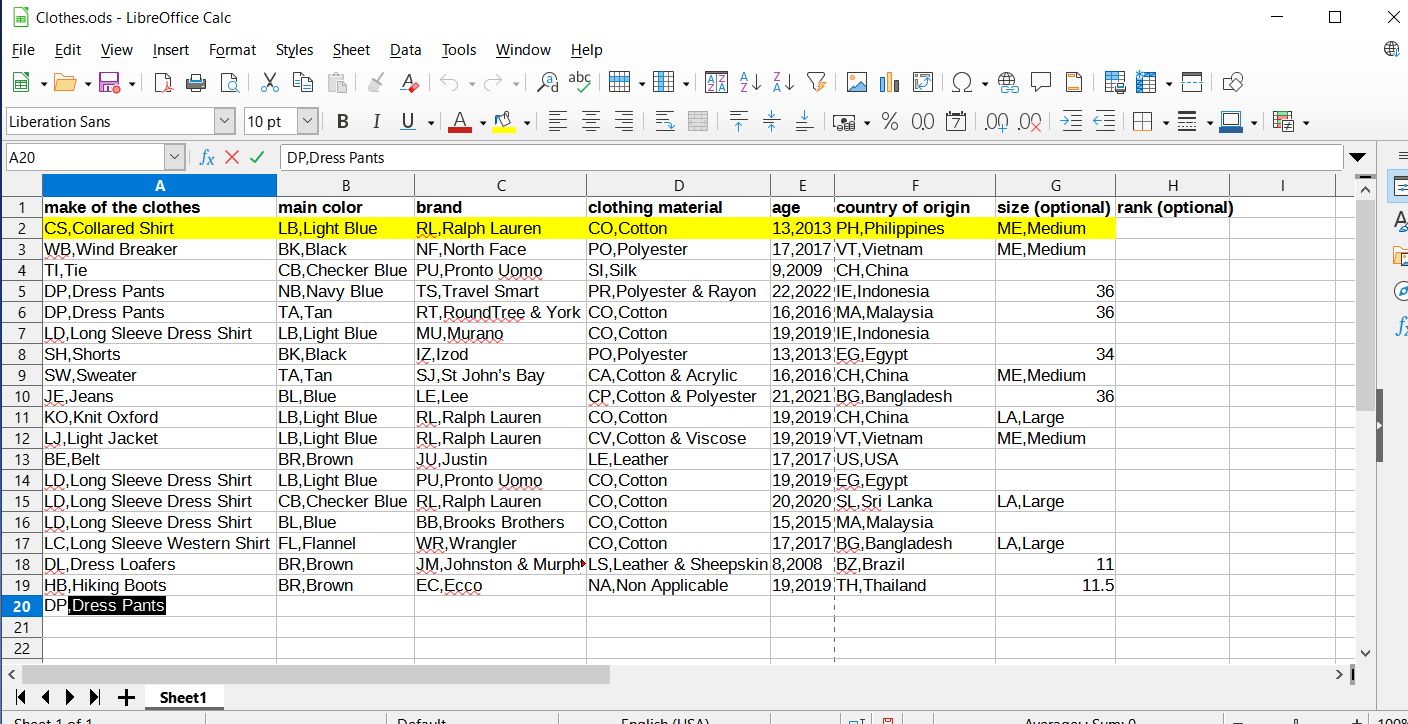The height and width of the screenshot is (724, 1408).
Task: Align cell content to bottom
Action: point(805,122)
